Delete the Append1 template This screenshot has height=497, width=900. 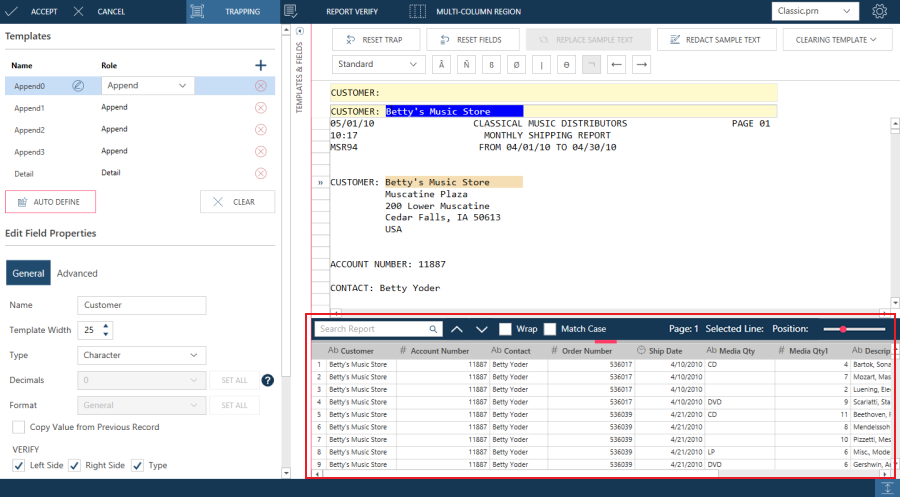point(261,108)
